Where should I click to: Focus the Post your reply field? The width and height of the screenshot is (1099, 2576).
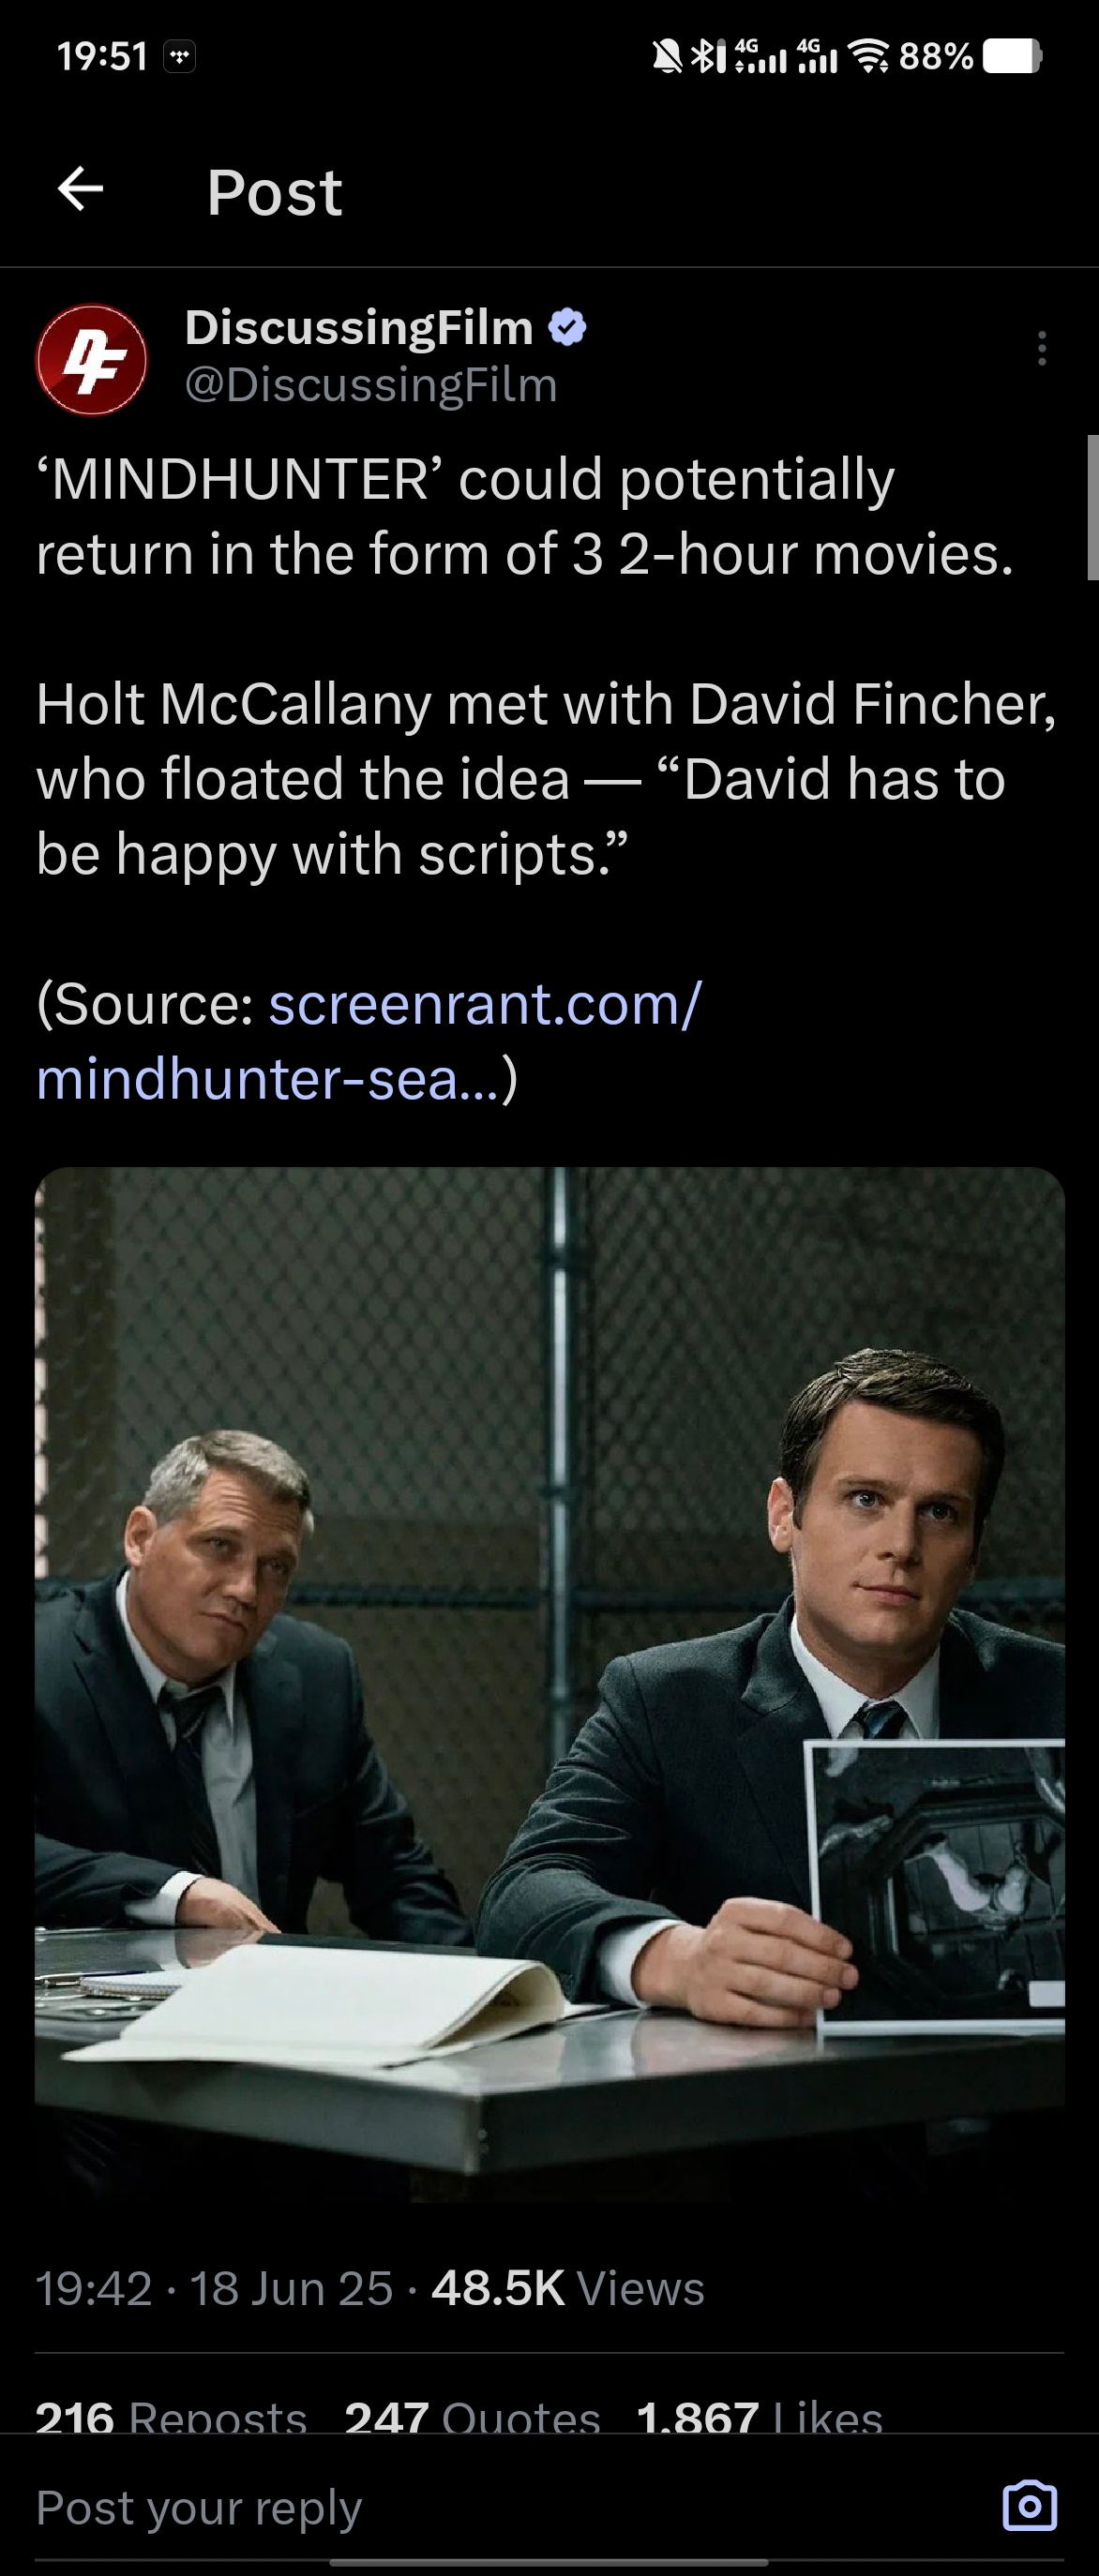[x=500, y=2507]
